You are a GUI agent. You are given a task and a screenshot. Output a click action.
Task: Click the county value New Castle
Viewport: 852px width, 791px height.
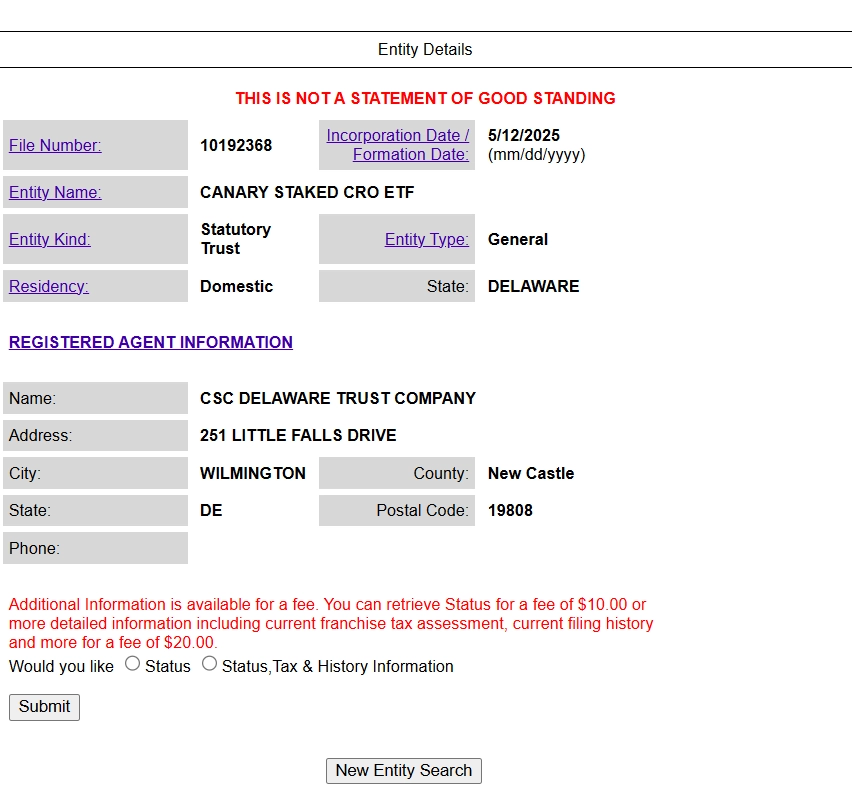531,474
